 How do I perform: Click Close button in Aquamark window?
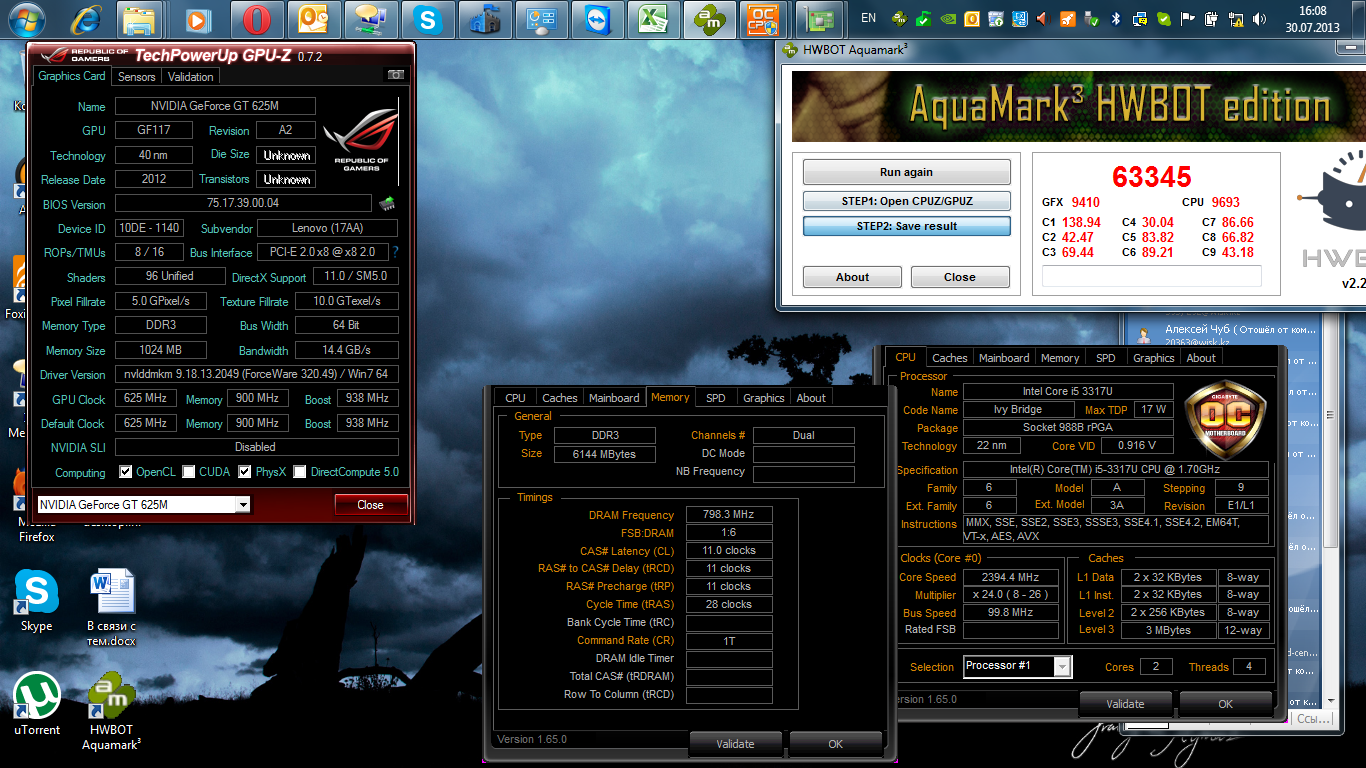[959, 277]
